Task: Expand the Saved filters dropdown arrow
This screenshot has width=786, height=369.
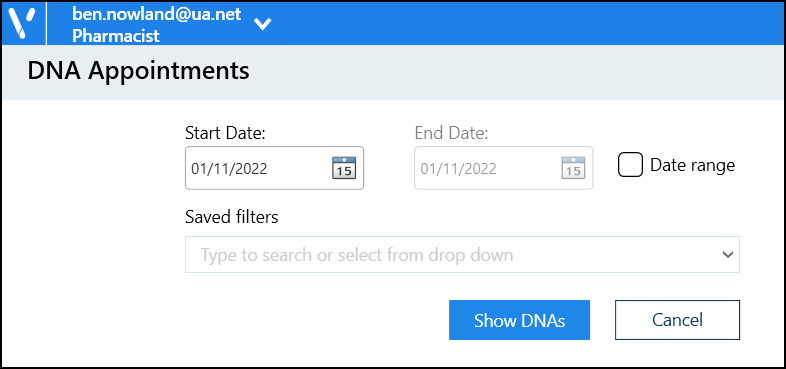Action: pyautogui.click(x=727, y=255)
